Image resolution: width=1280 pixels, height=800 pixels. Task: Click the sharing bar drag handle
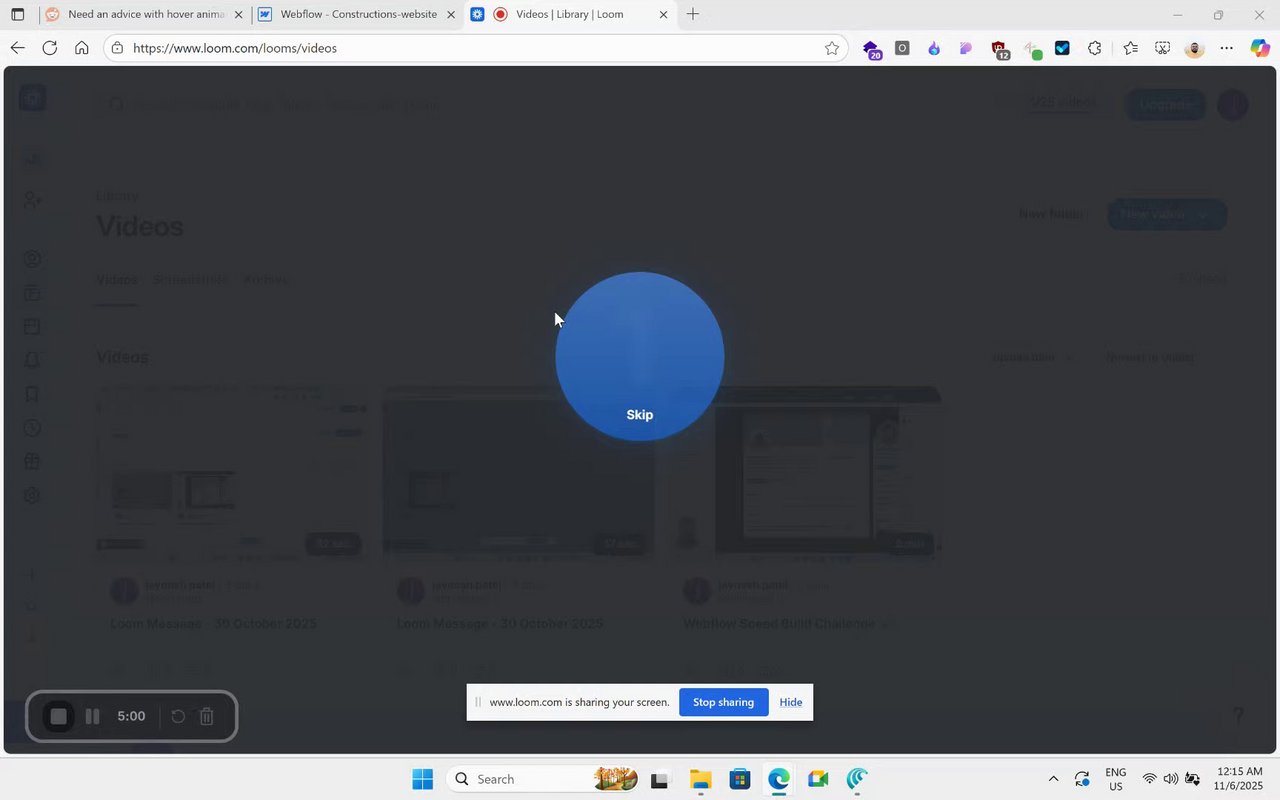478,702
